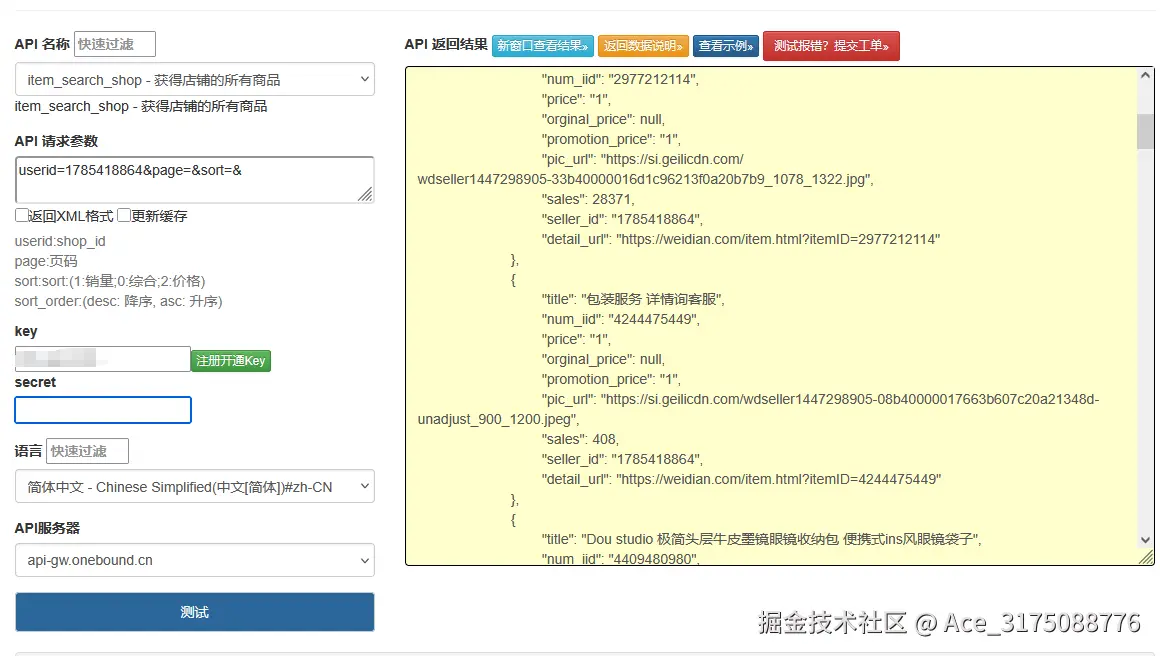The width and height of the screenshot is (1160, 656).
Task: Click the result panel scrollbar thumb
Action: point(1145,131)
